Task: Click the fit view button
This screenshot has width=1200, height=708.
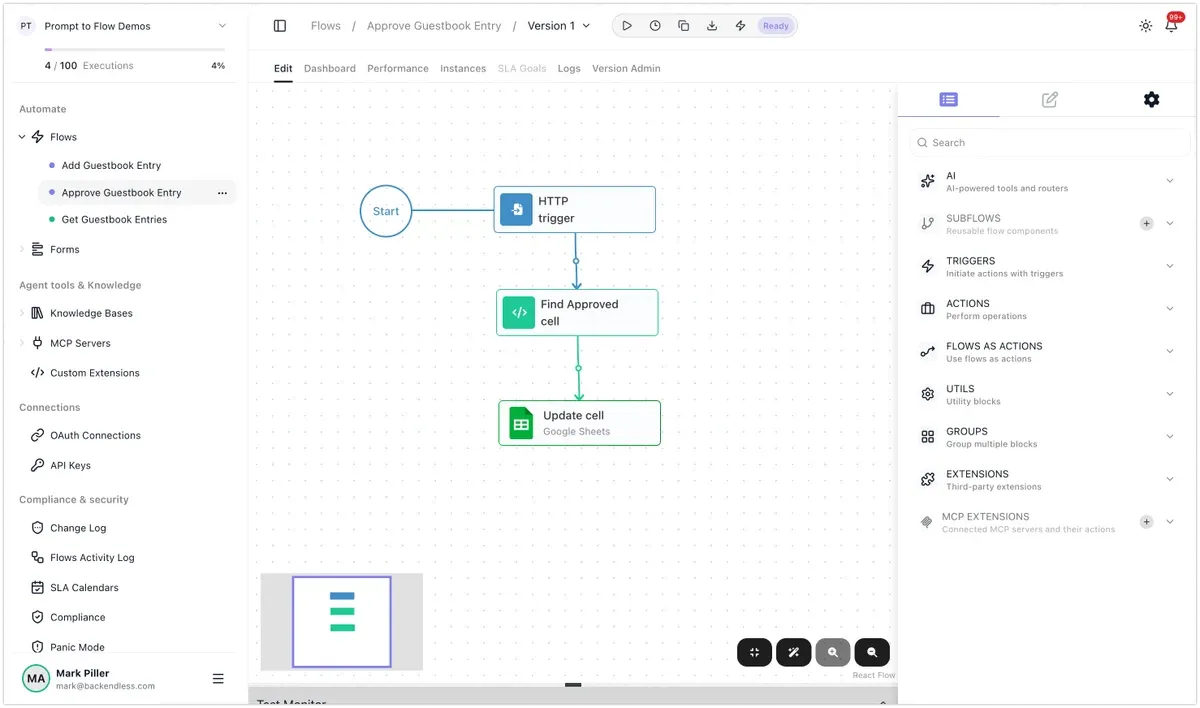Action: (x=755, y=652)
